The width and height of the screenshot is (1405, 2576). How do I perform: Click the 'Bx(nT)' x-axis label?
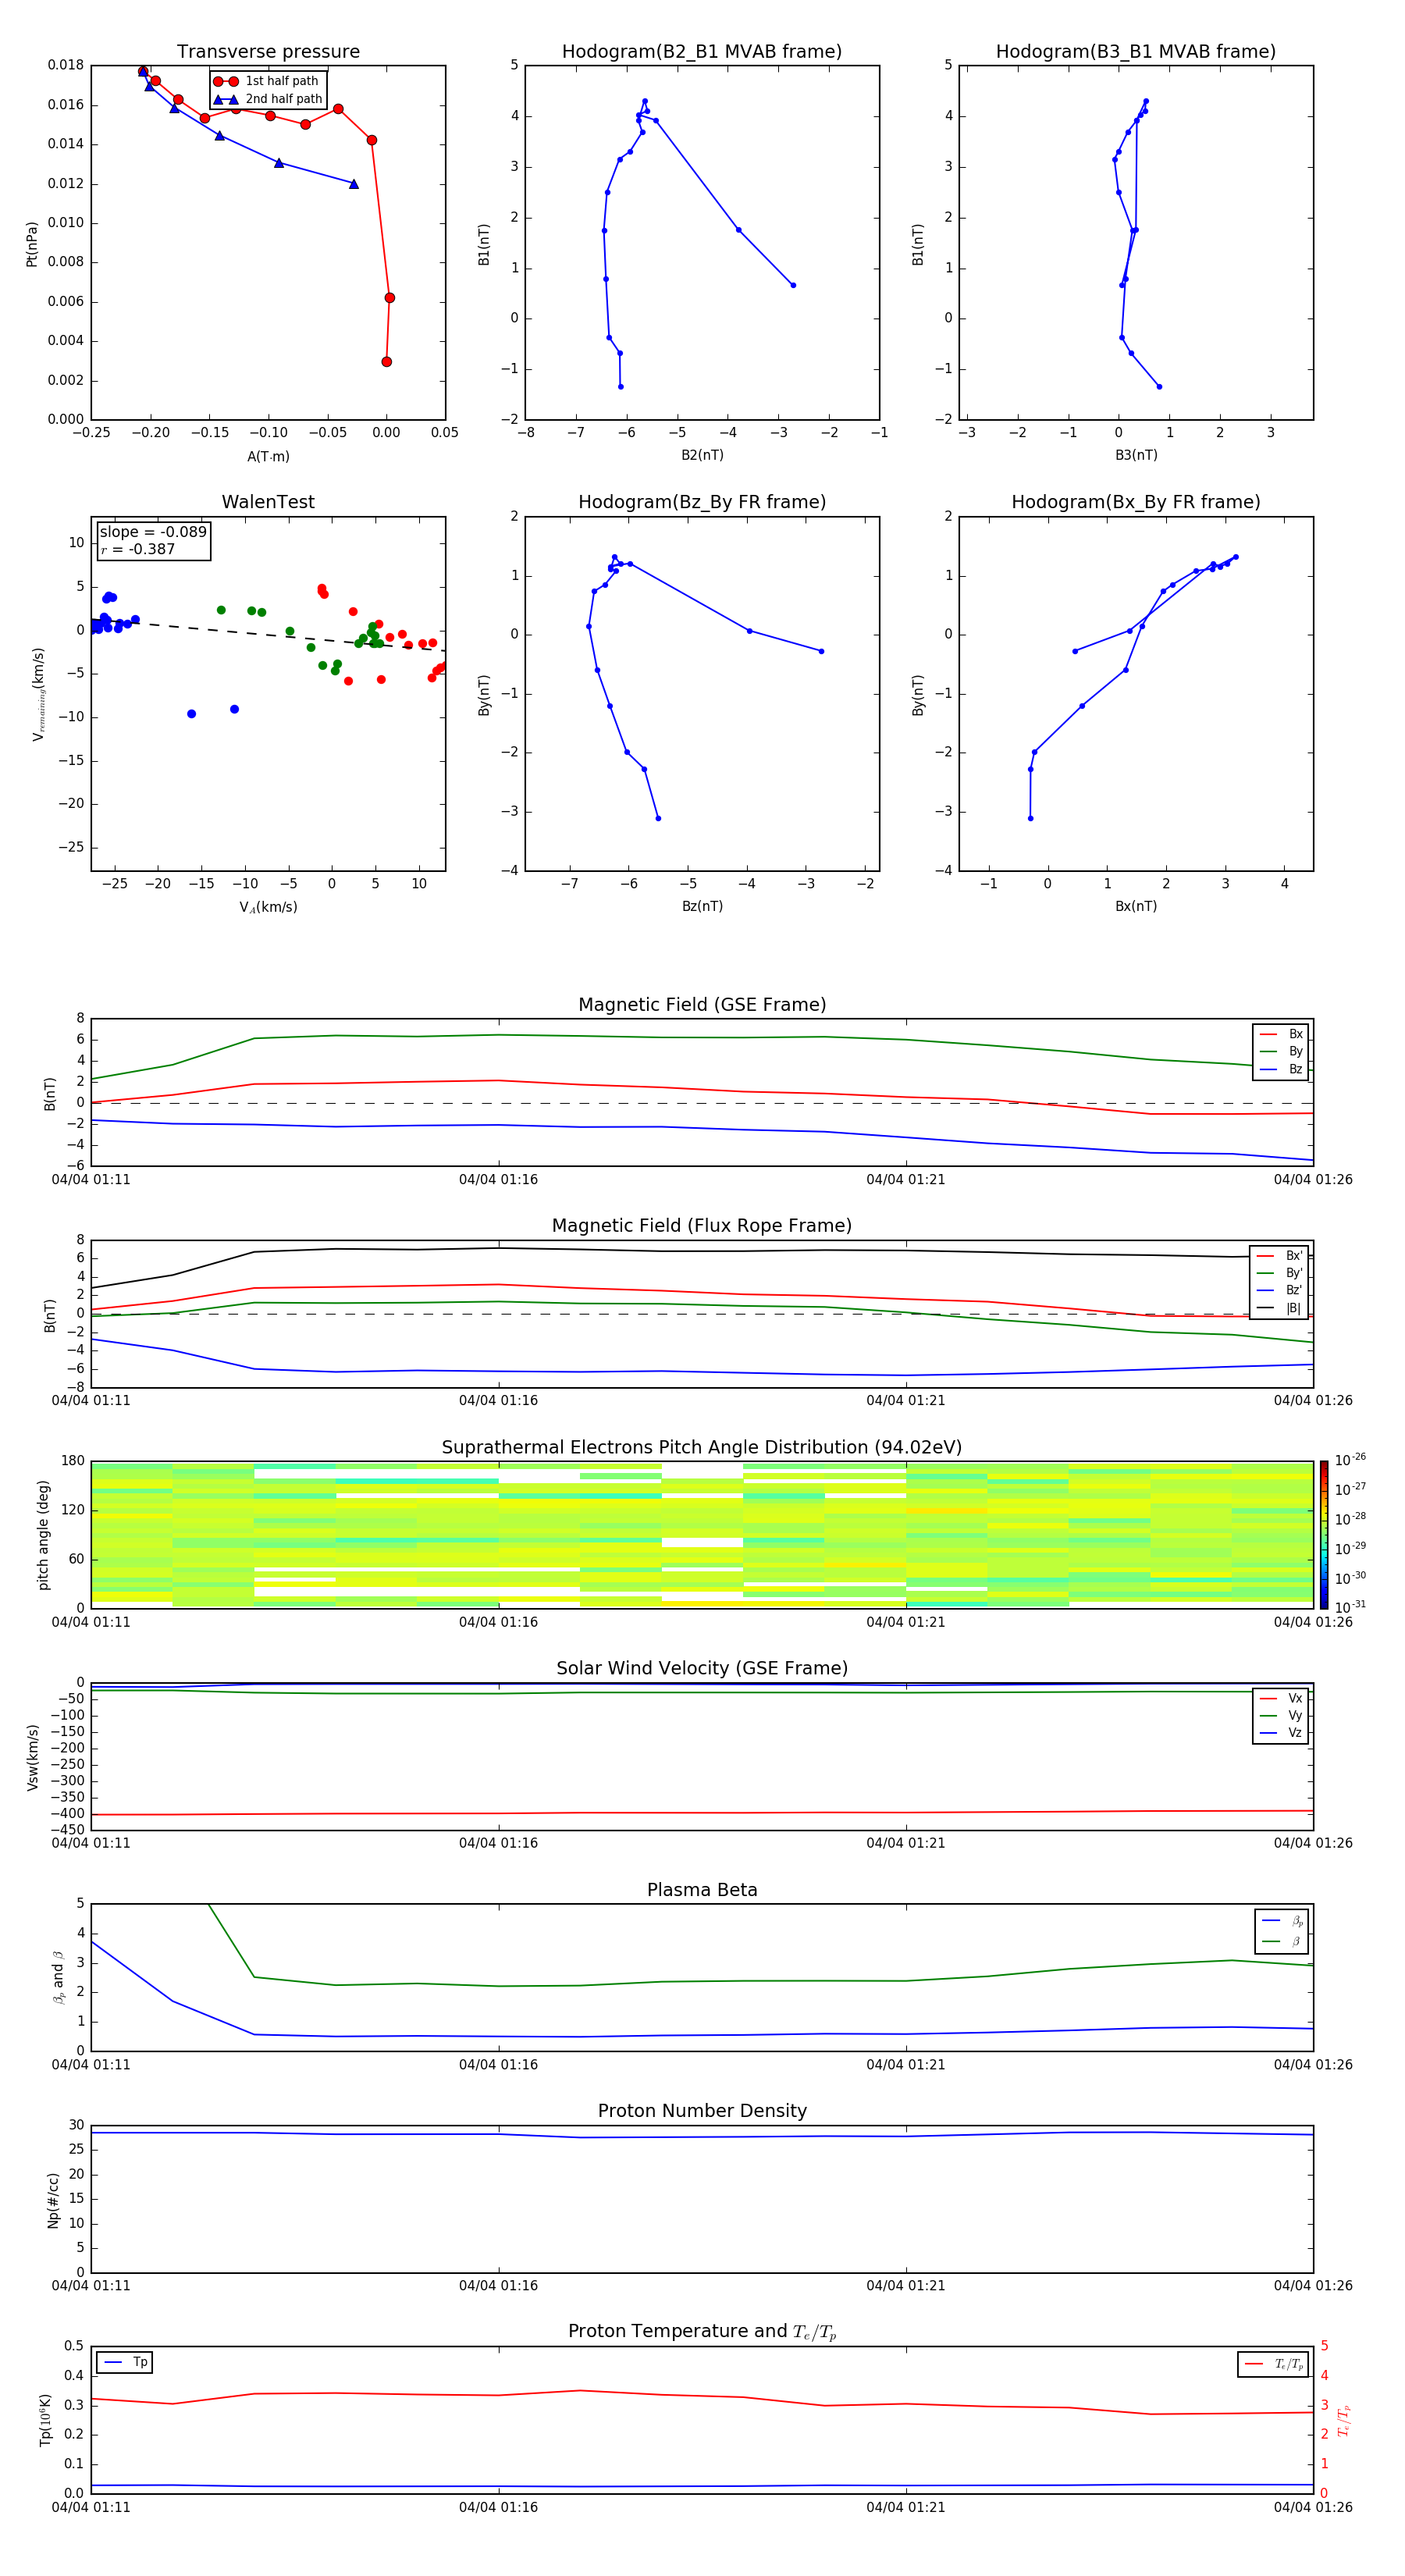pos(1136,906)
